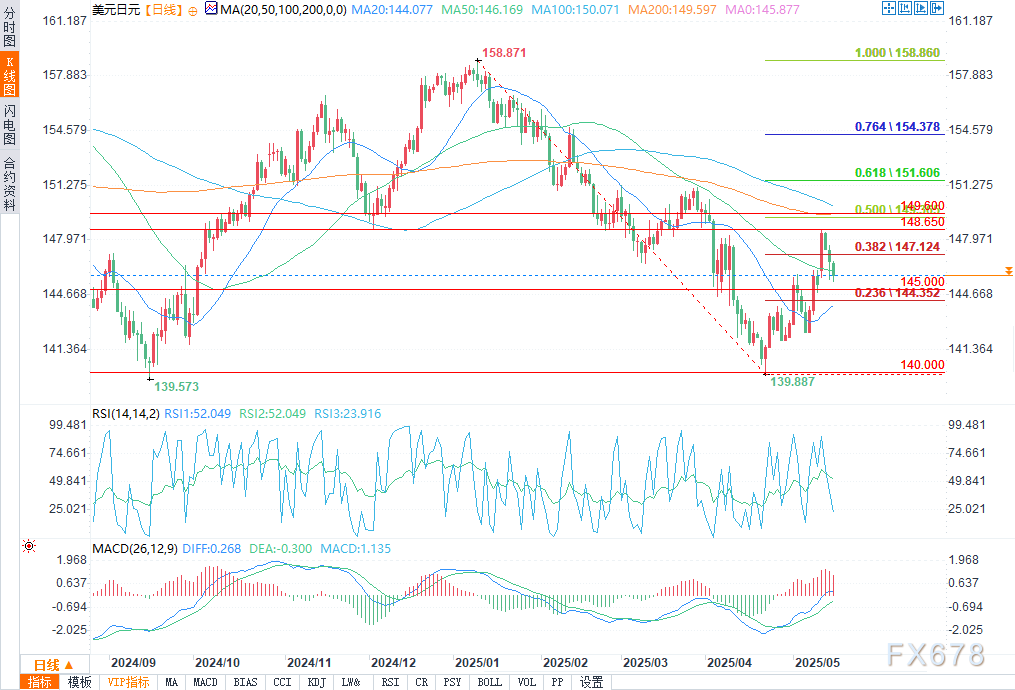Click the MA100:150.071 value
The height and width of the screenshot is (690, 1015).
tap(575, 10)
